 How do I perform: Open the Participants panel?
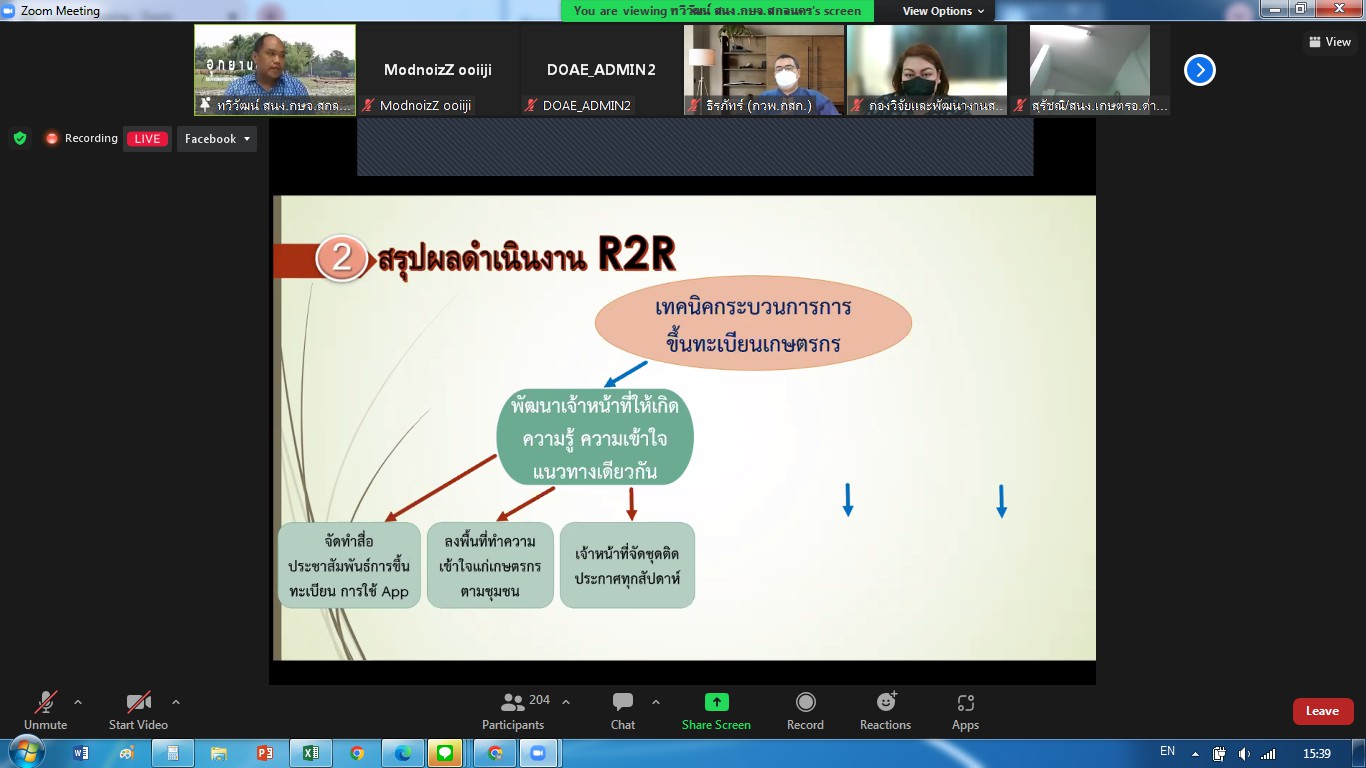[513, 711]
